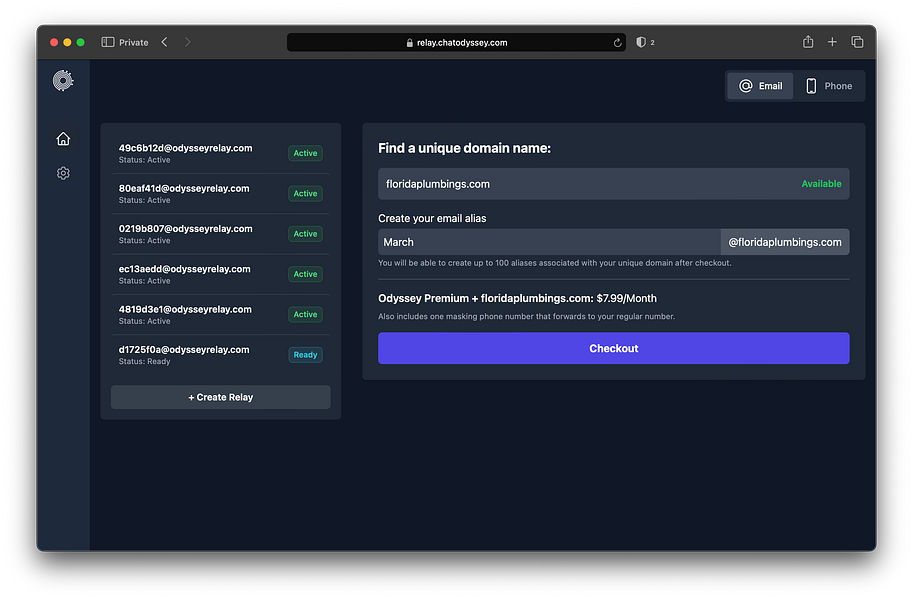Click Active badge for ec13aedd relay
The width and height of the screenshot is (913, 600).
305,274
